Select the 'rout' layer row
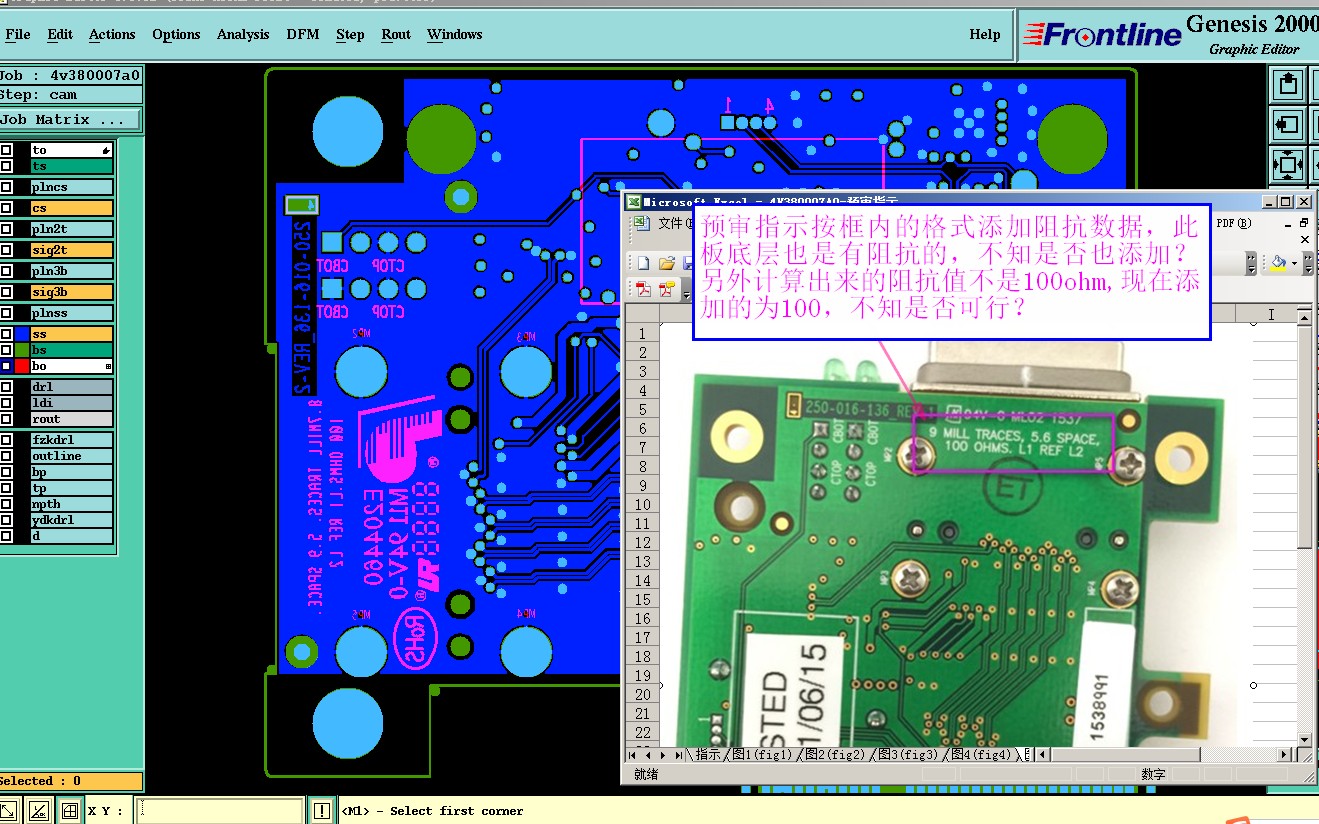This screenshot has width=1319, height=824. click(x=72, y=419)
